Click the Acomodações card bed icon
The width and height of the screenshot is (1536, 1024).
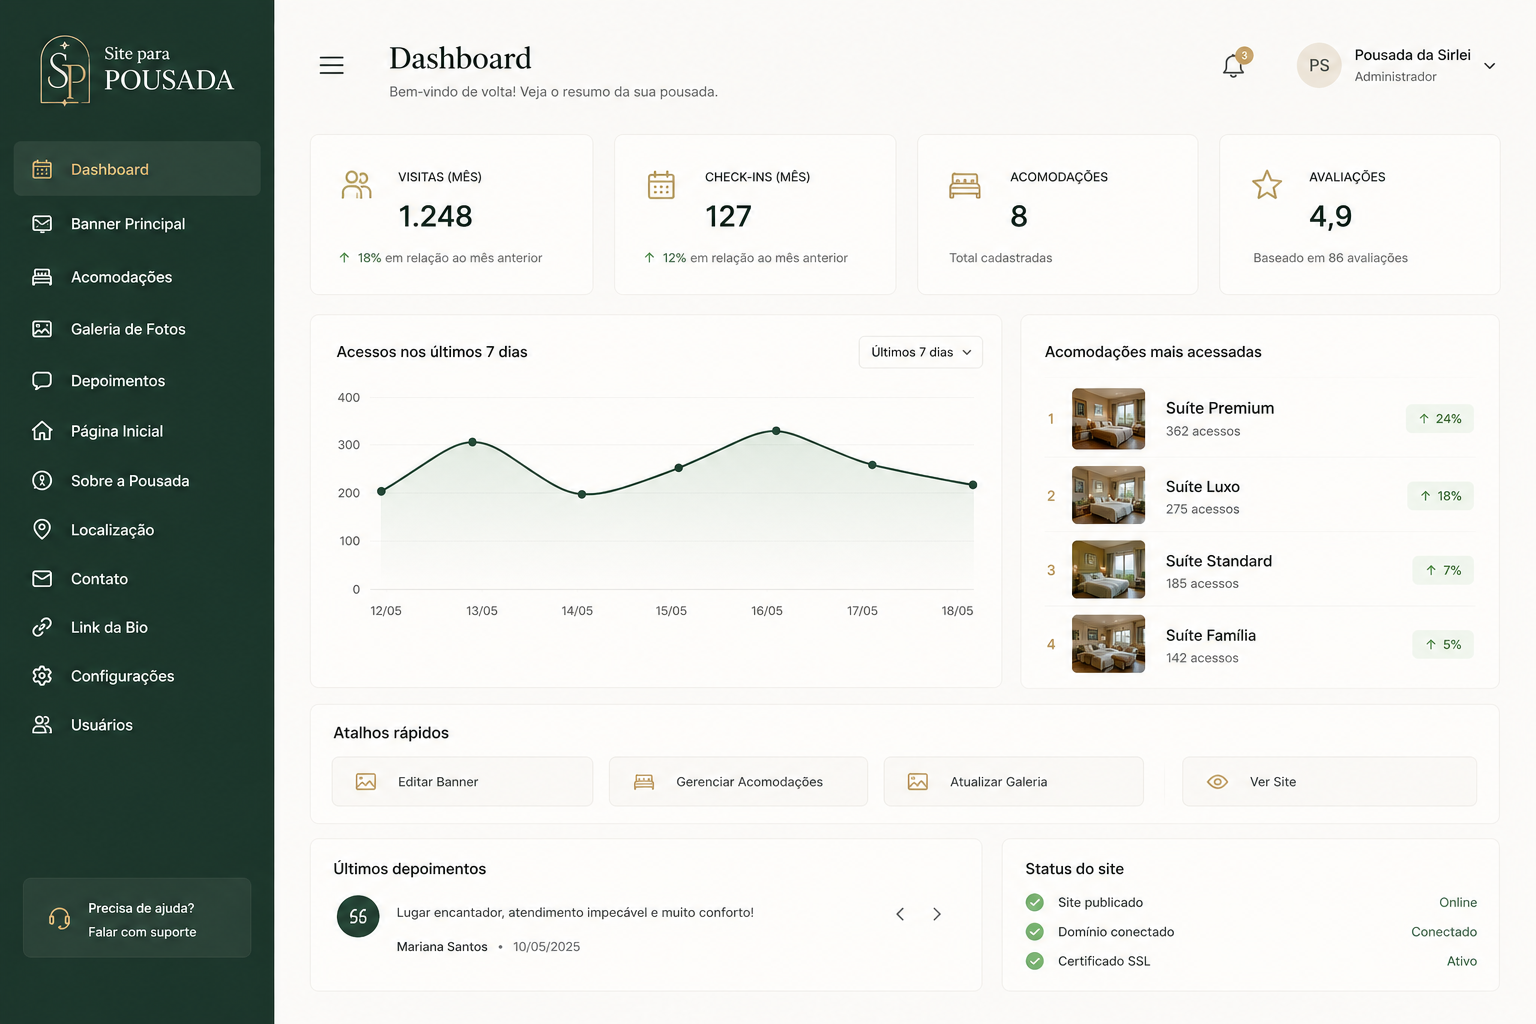(965, 186)
